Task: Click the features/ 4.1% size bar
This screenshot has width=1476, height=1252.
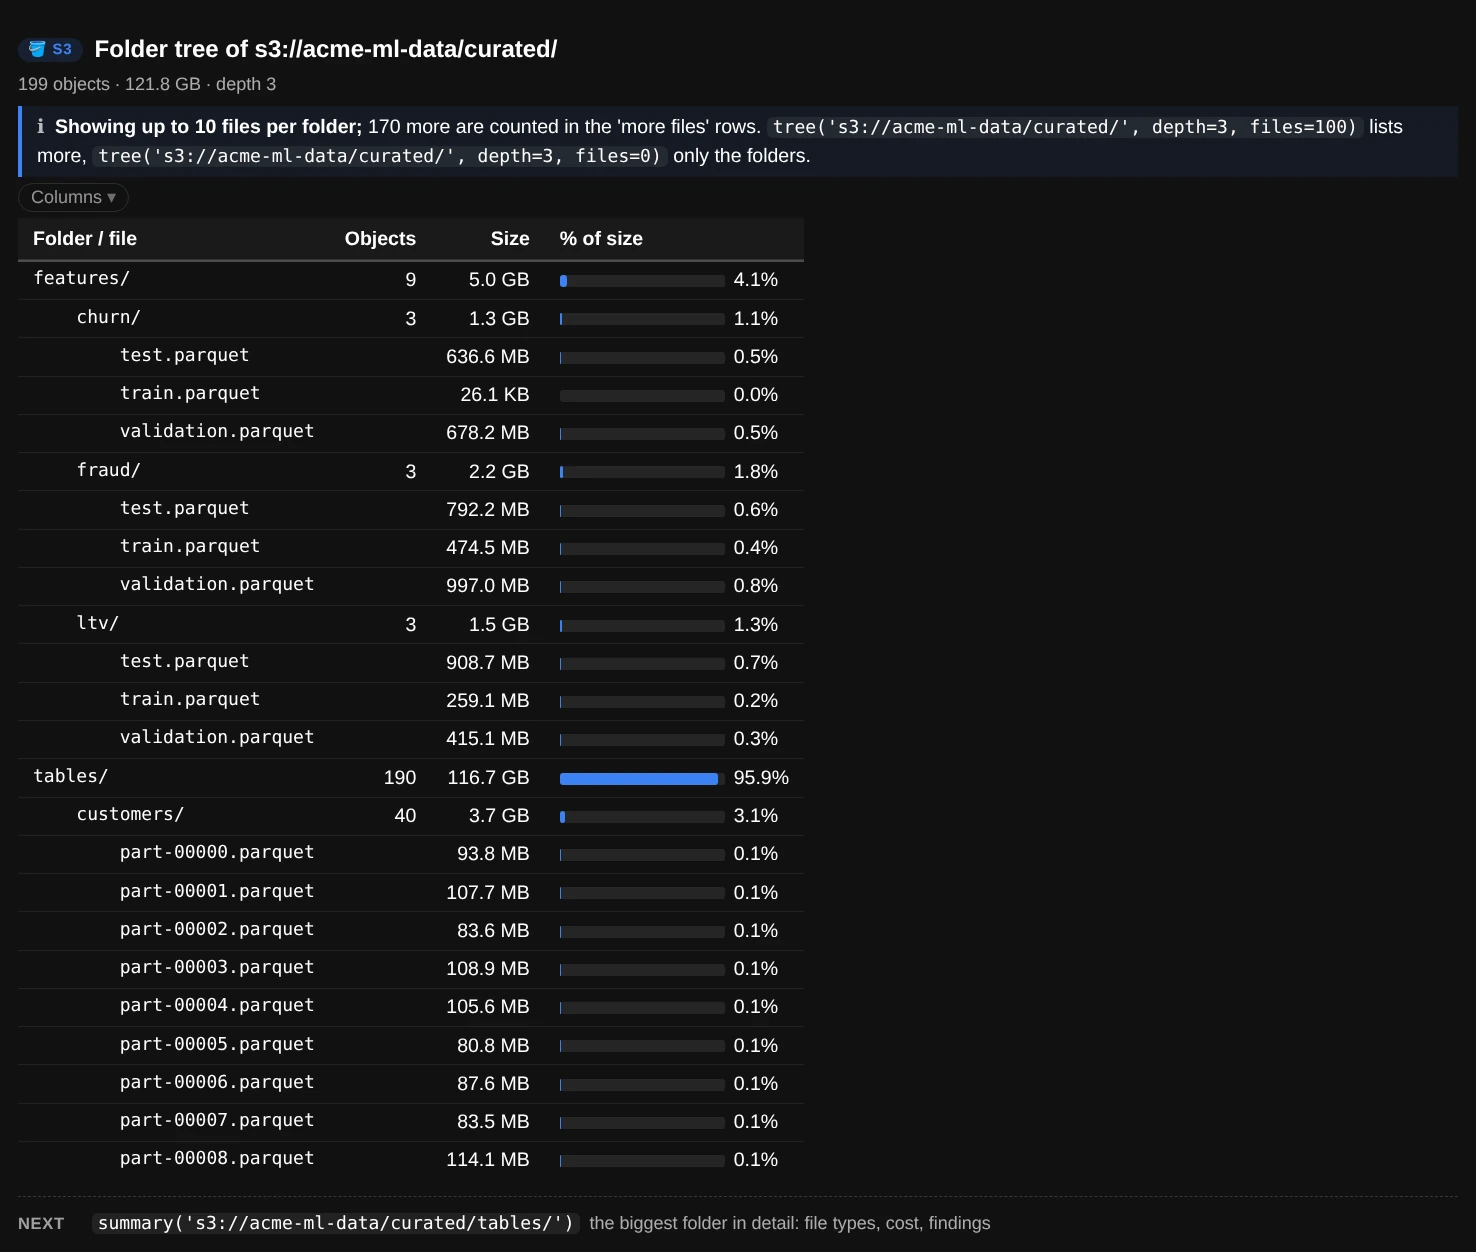Action: coord(642,281)
